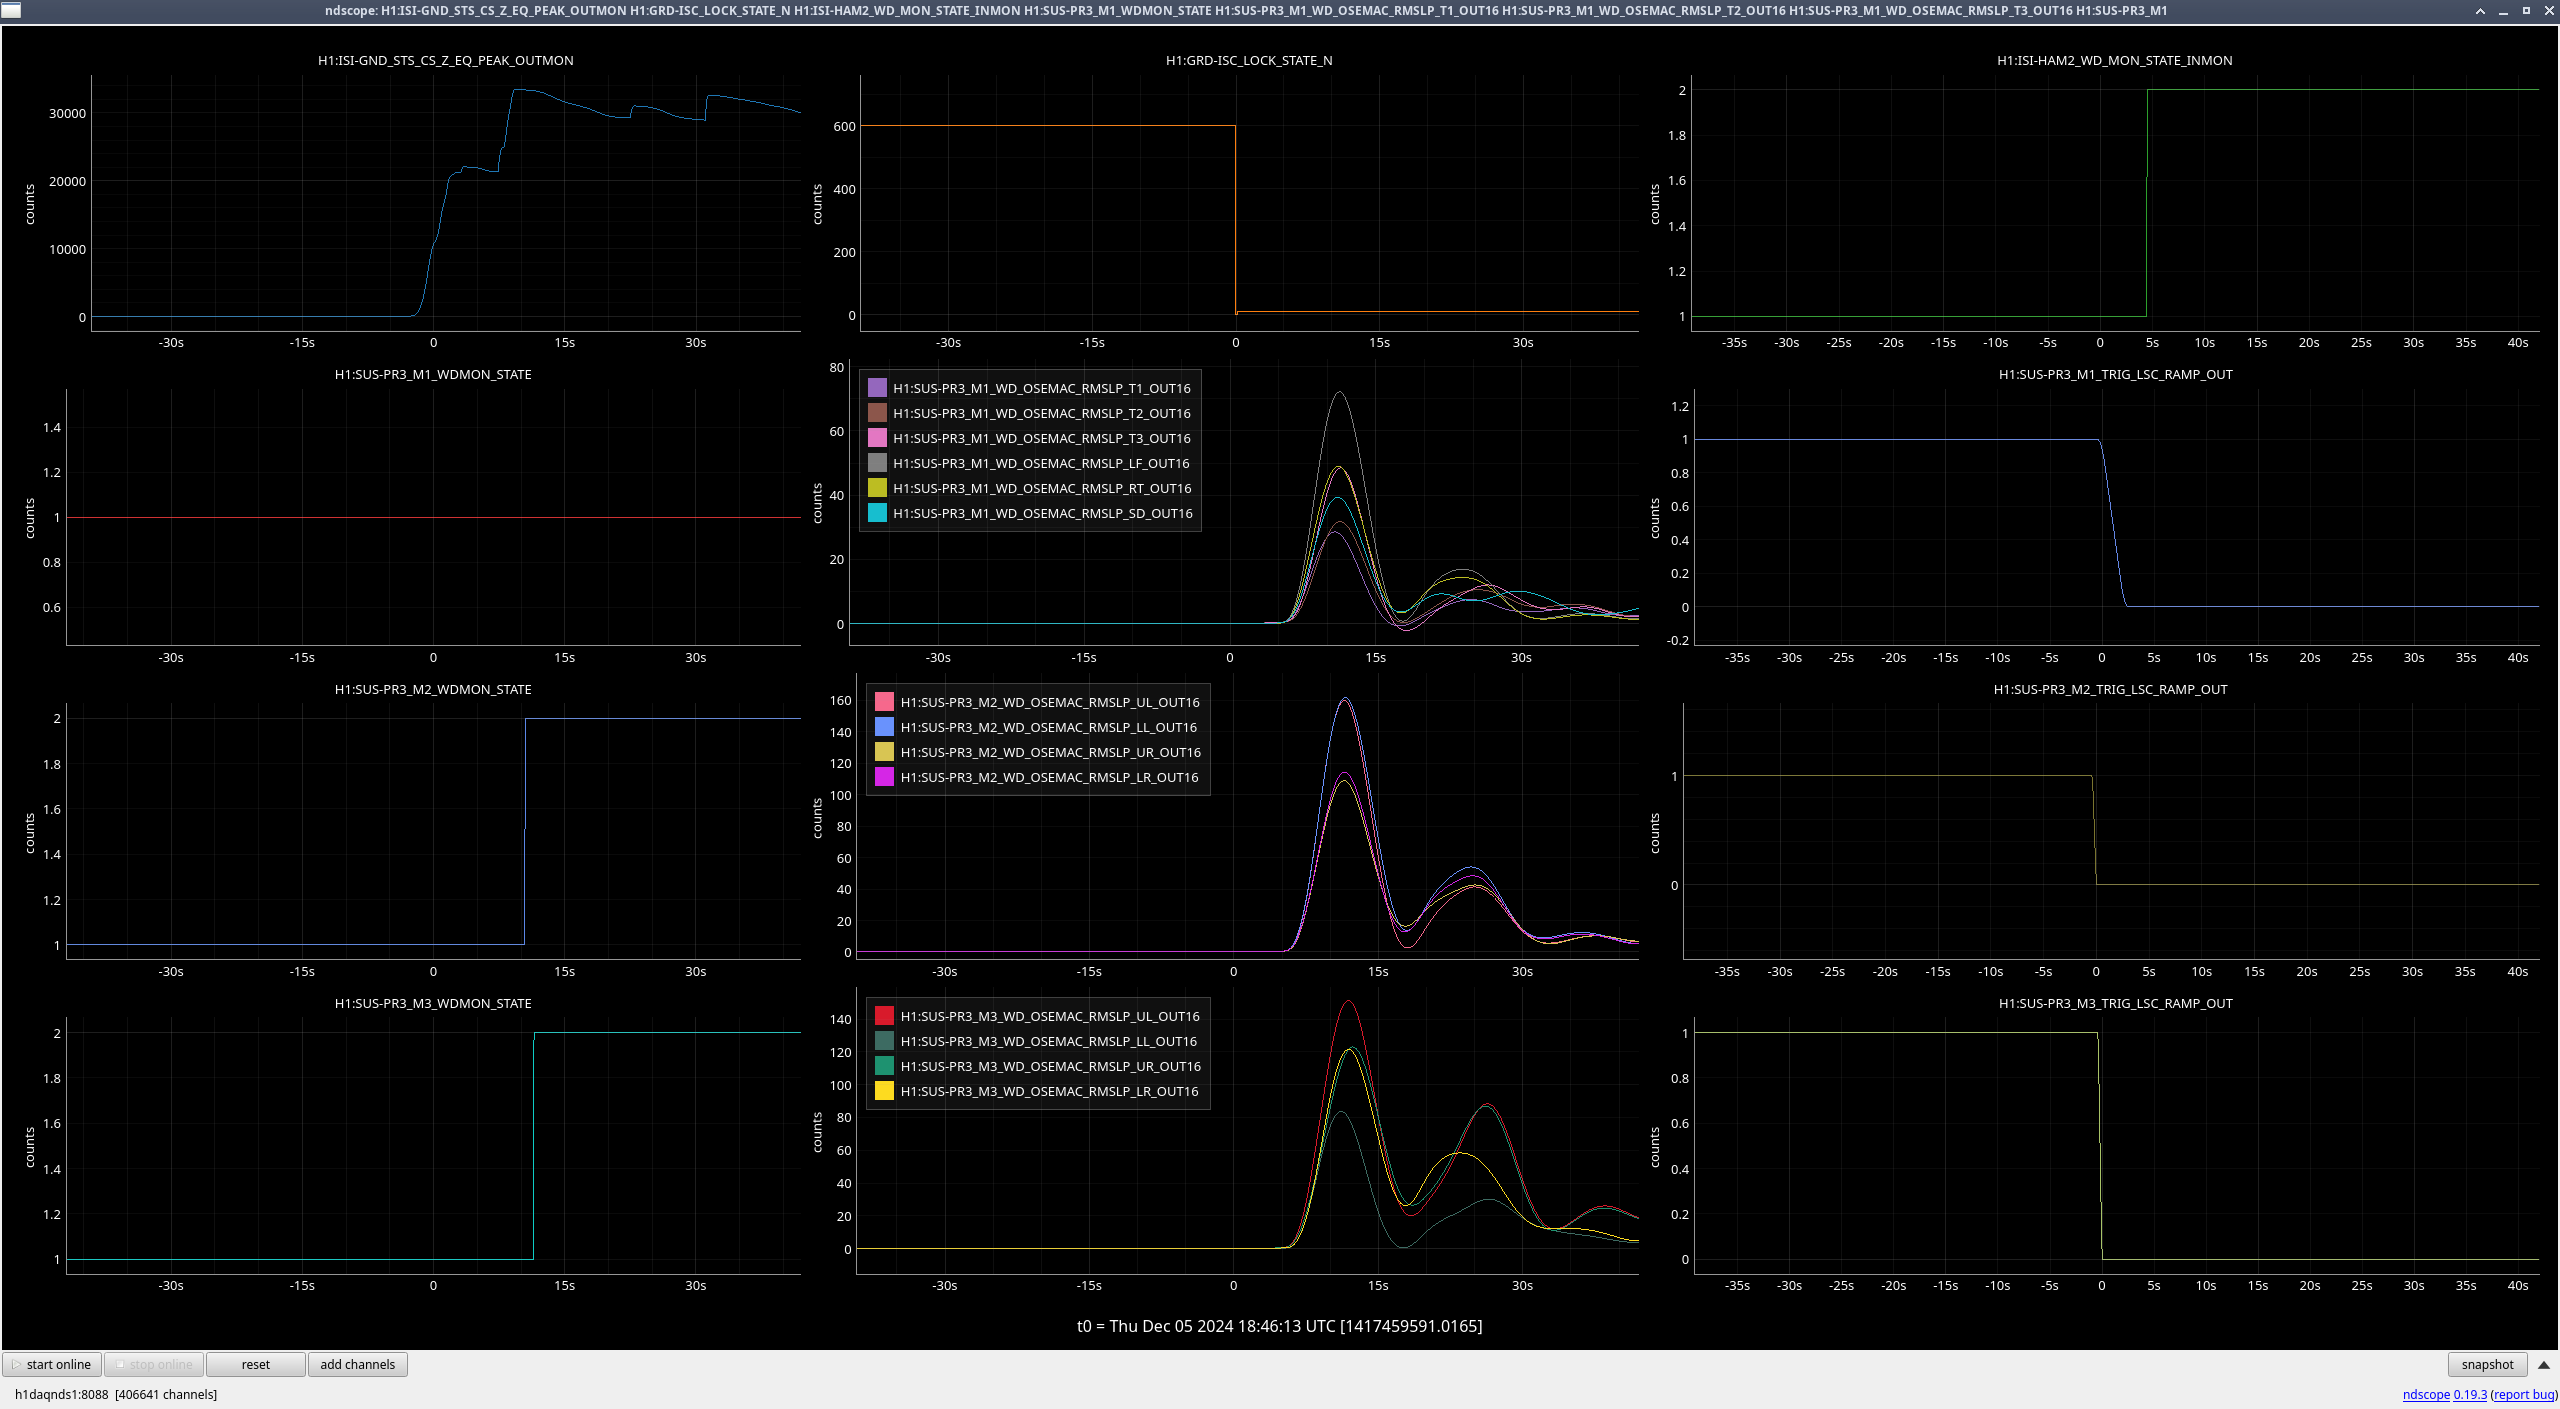Minimize the ndscope window

click(2503, 10)
